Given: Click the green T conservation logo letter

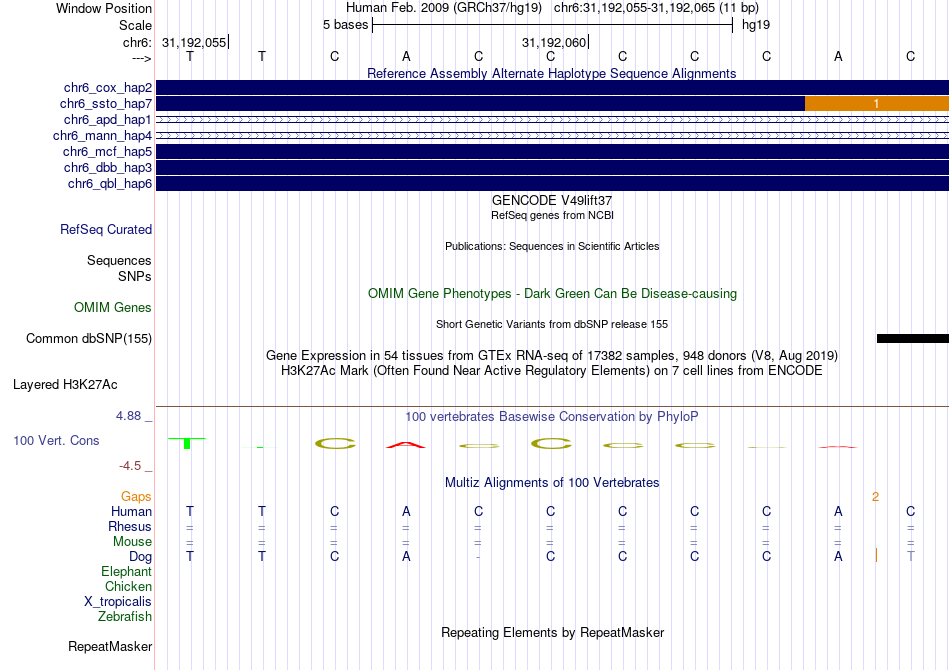Looking at the screenshot, I should pos(187,443).
